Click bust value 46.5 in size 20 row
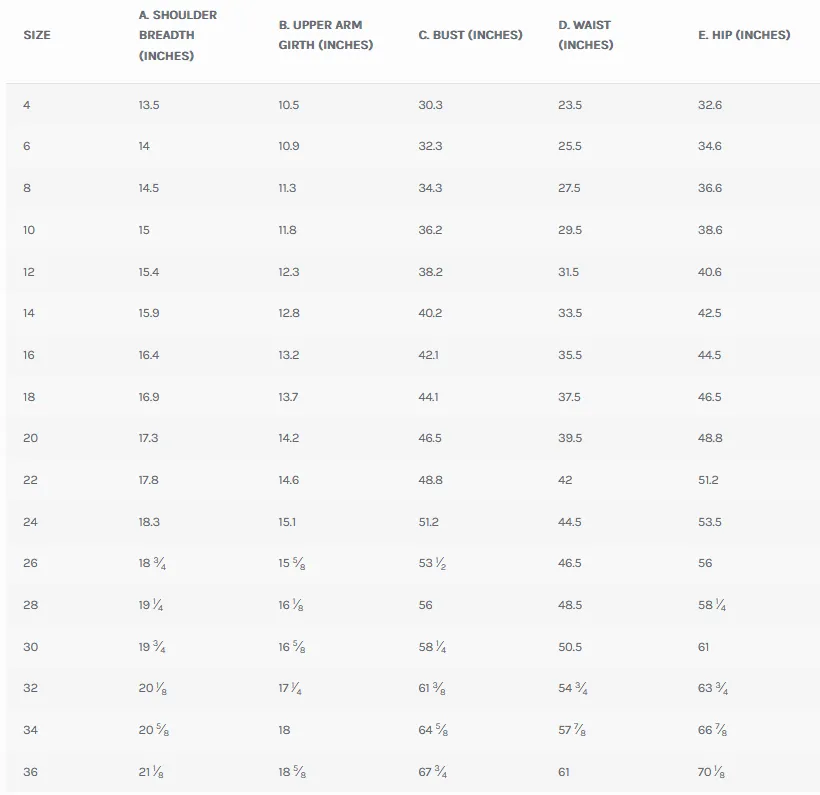The image size is (820, 795). point(430,438)
